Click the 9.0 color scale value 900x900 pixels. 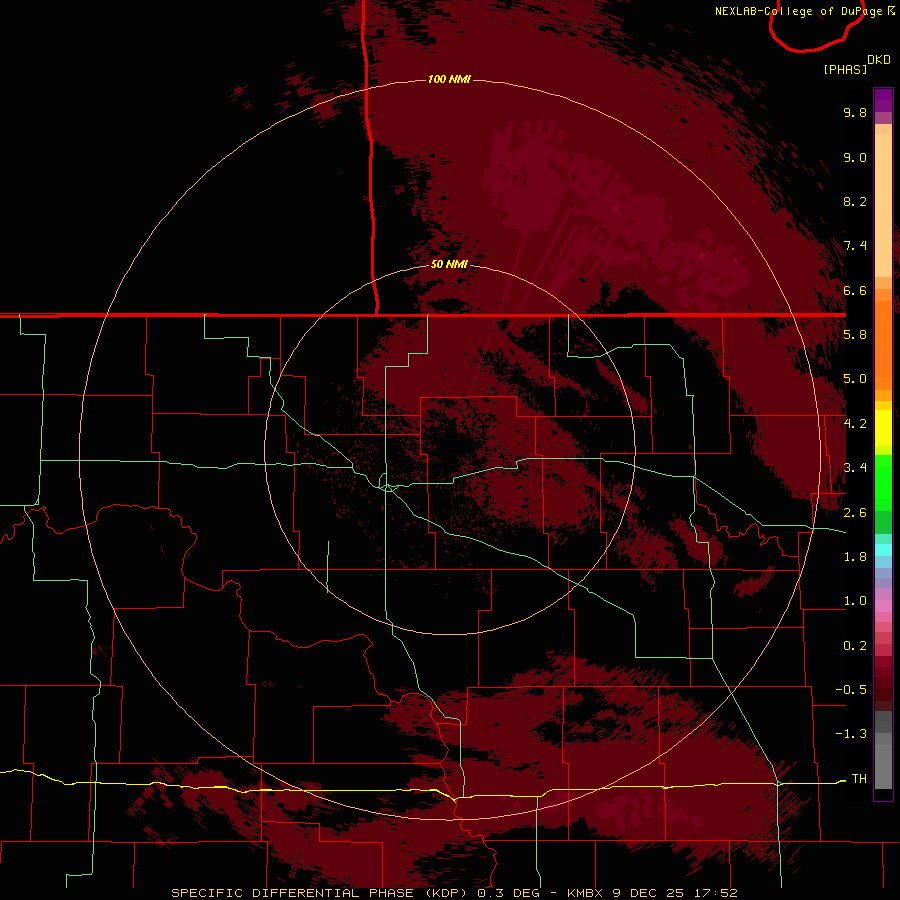coord(855,157)
